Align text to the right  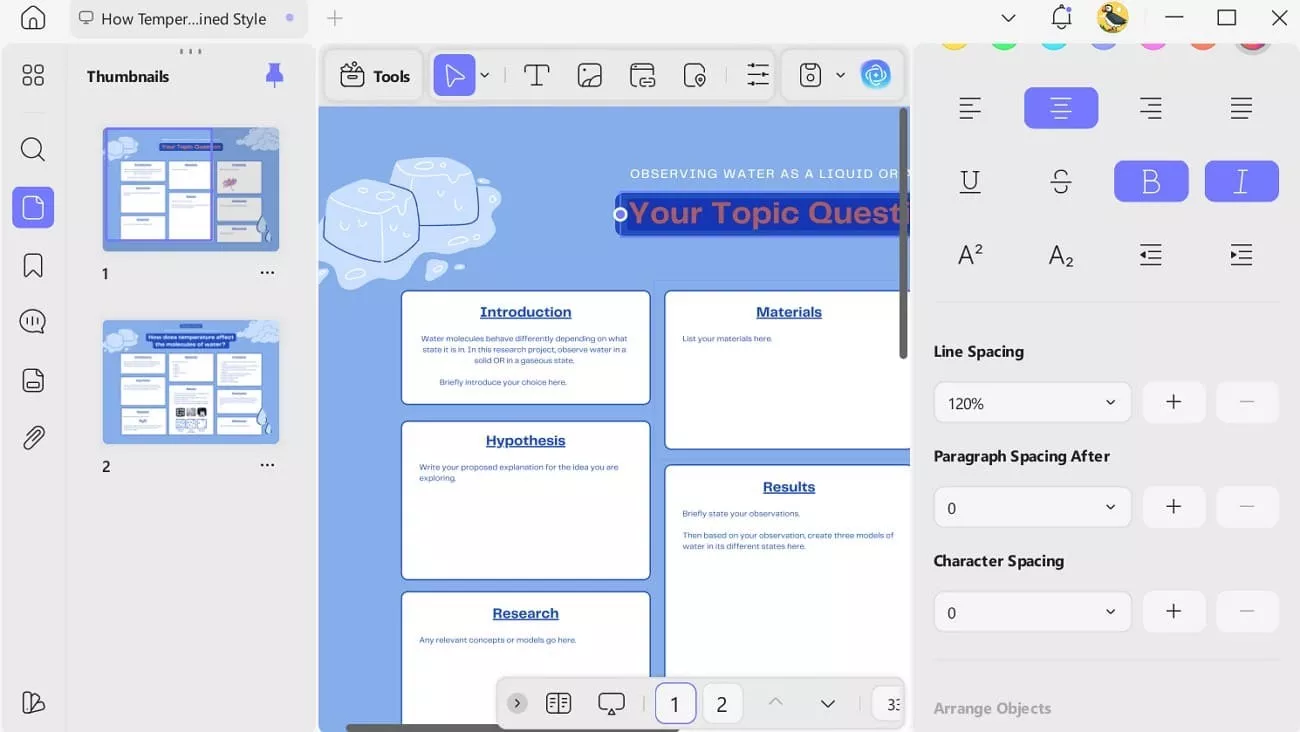(x=1151, y=108)
